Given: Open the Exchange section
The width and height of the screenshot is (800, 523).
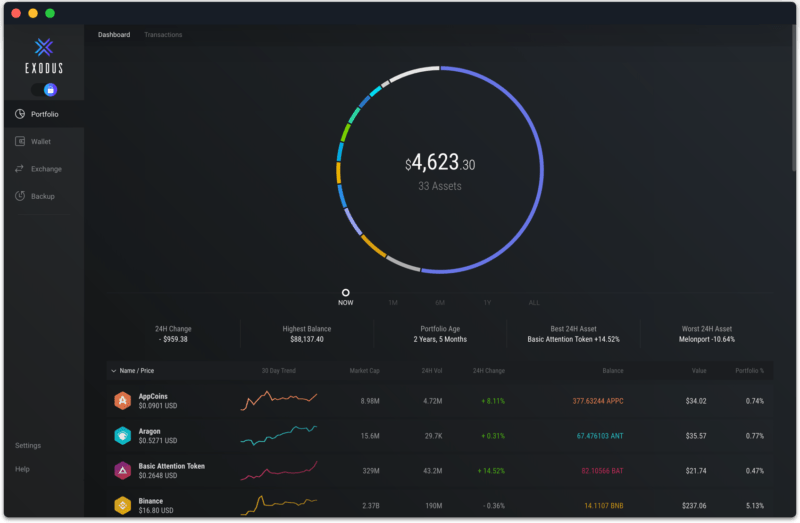Looking at the screenshot, I should click(44, 169).
